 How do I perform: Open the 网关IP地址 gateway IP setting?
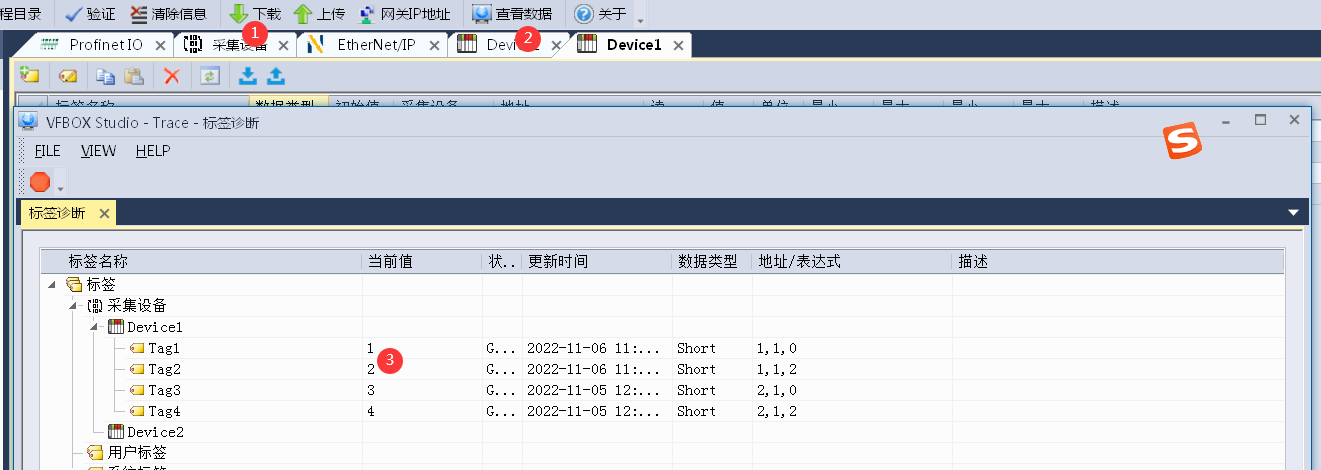tap(404, 14)
